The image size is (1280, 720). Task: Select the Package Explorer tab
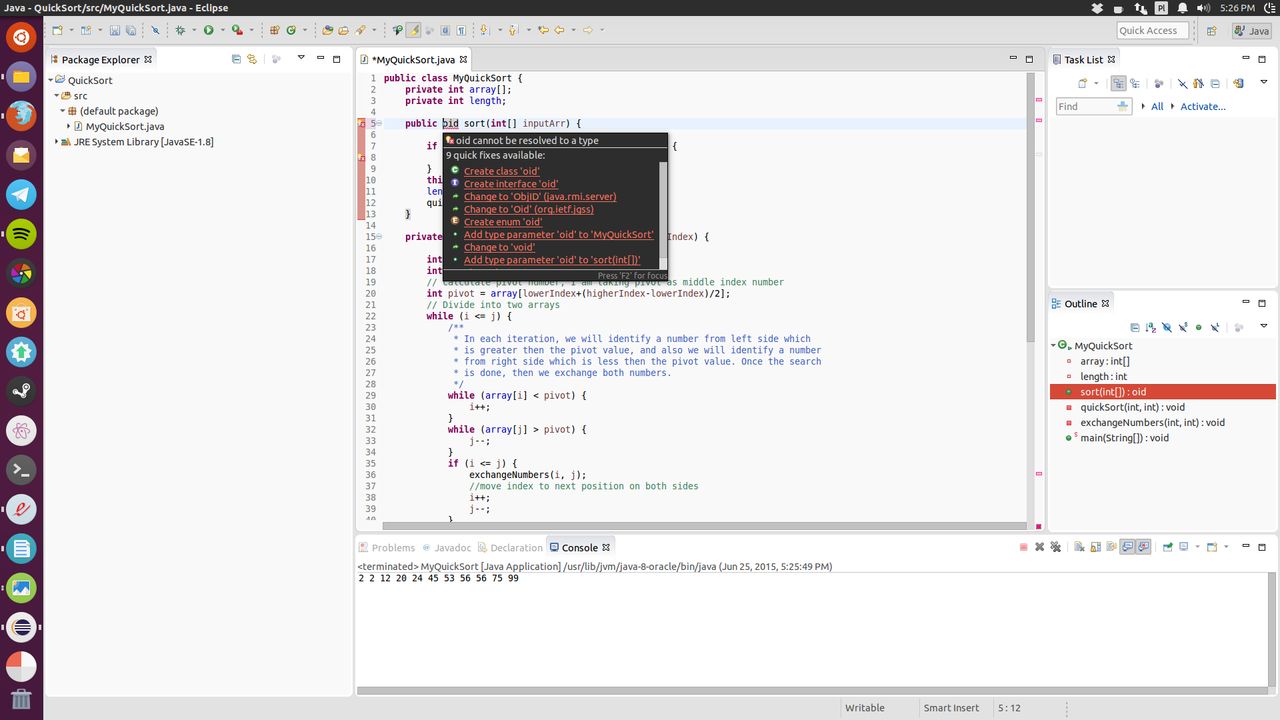coord(100,60)
